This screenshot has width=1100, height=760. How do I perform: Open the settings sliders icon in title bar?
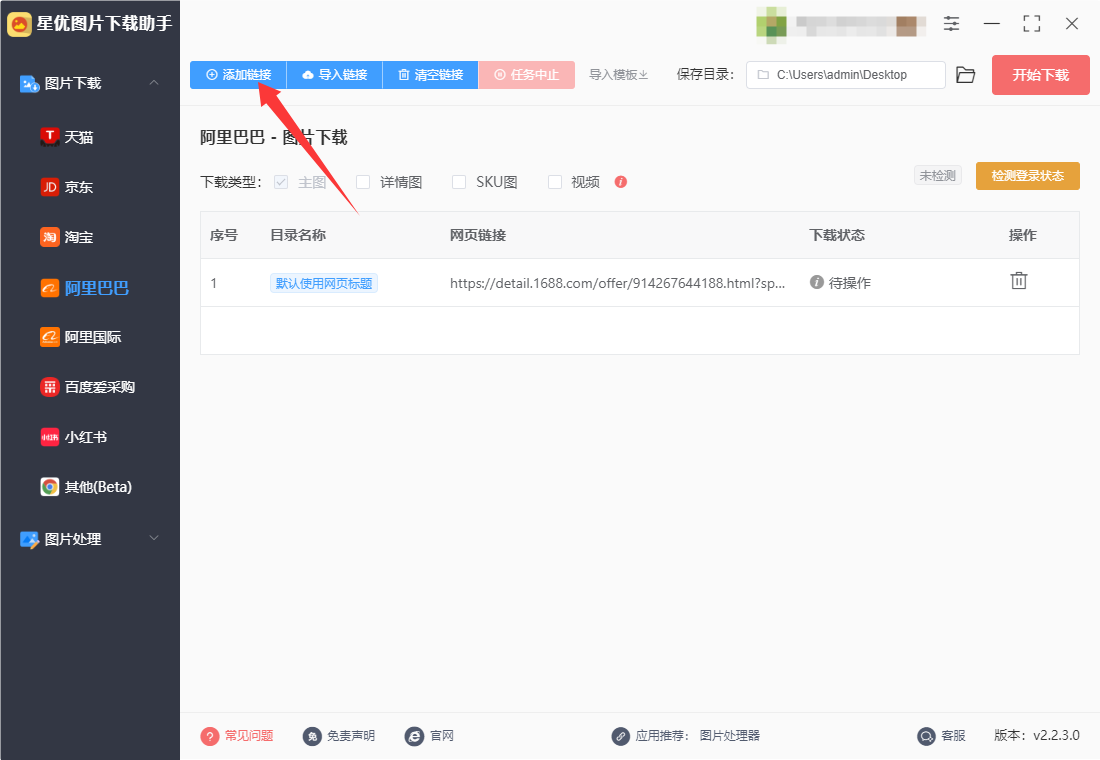click(951, 24)
